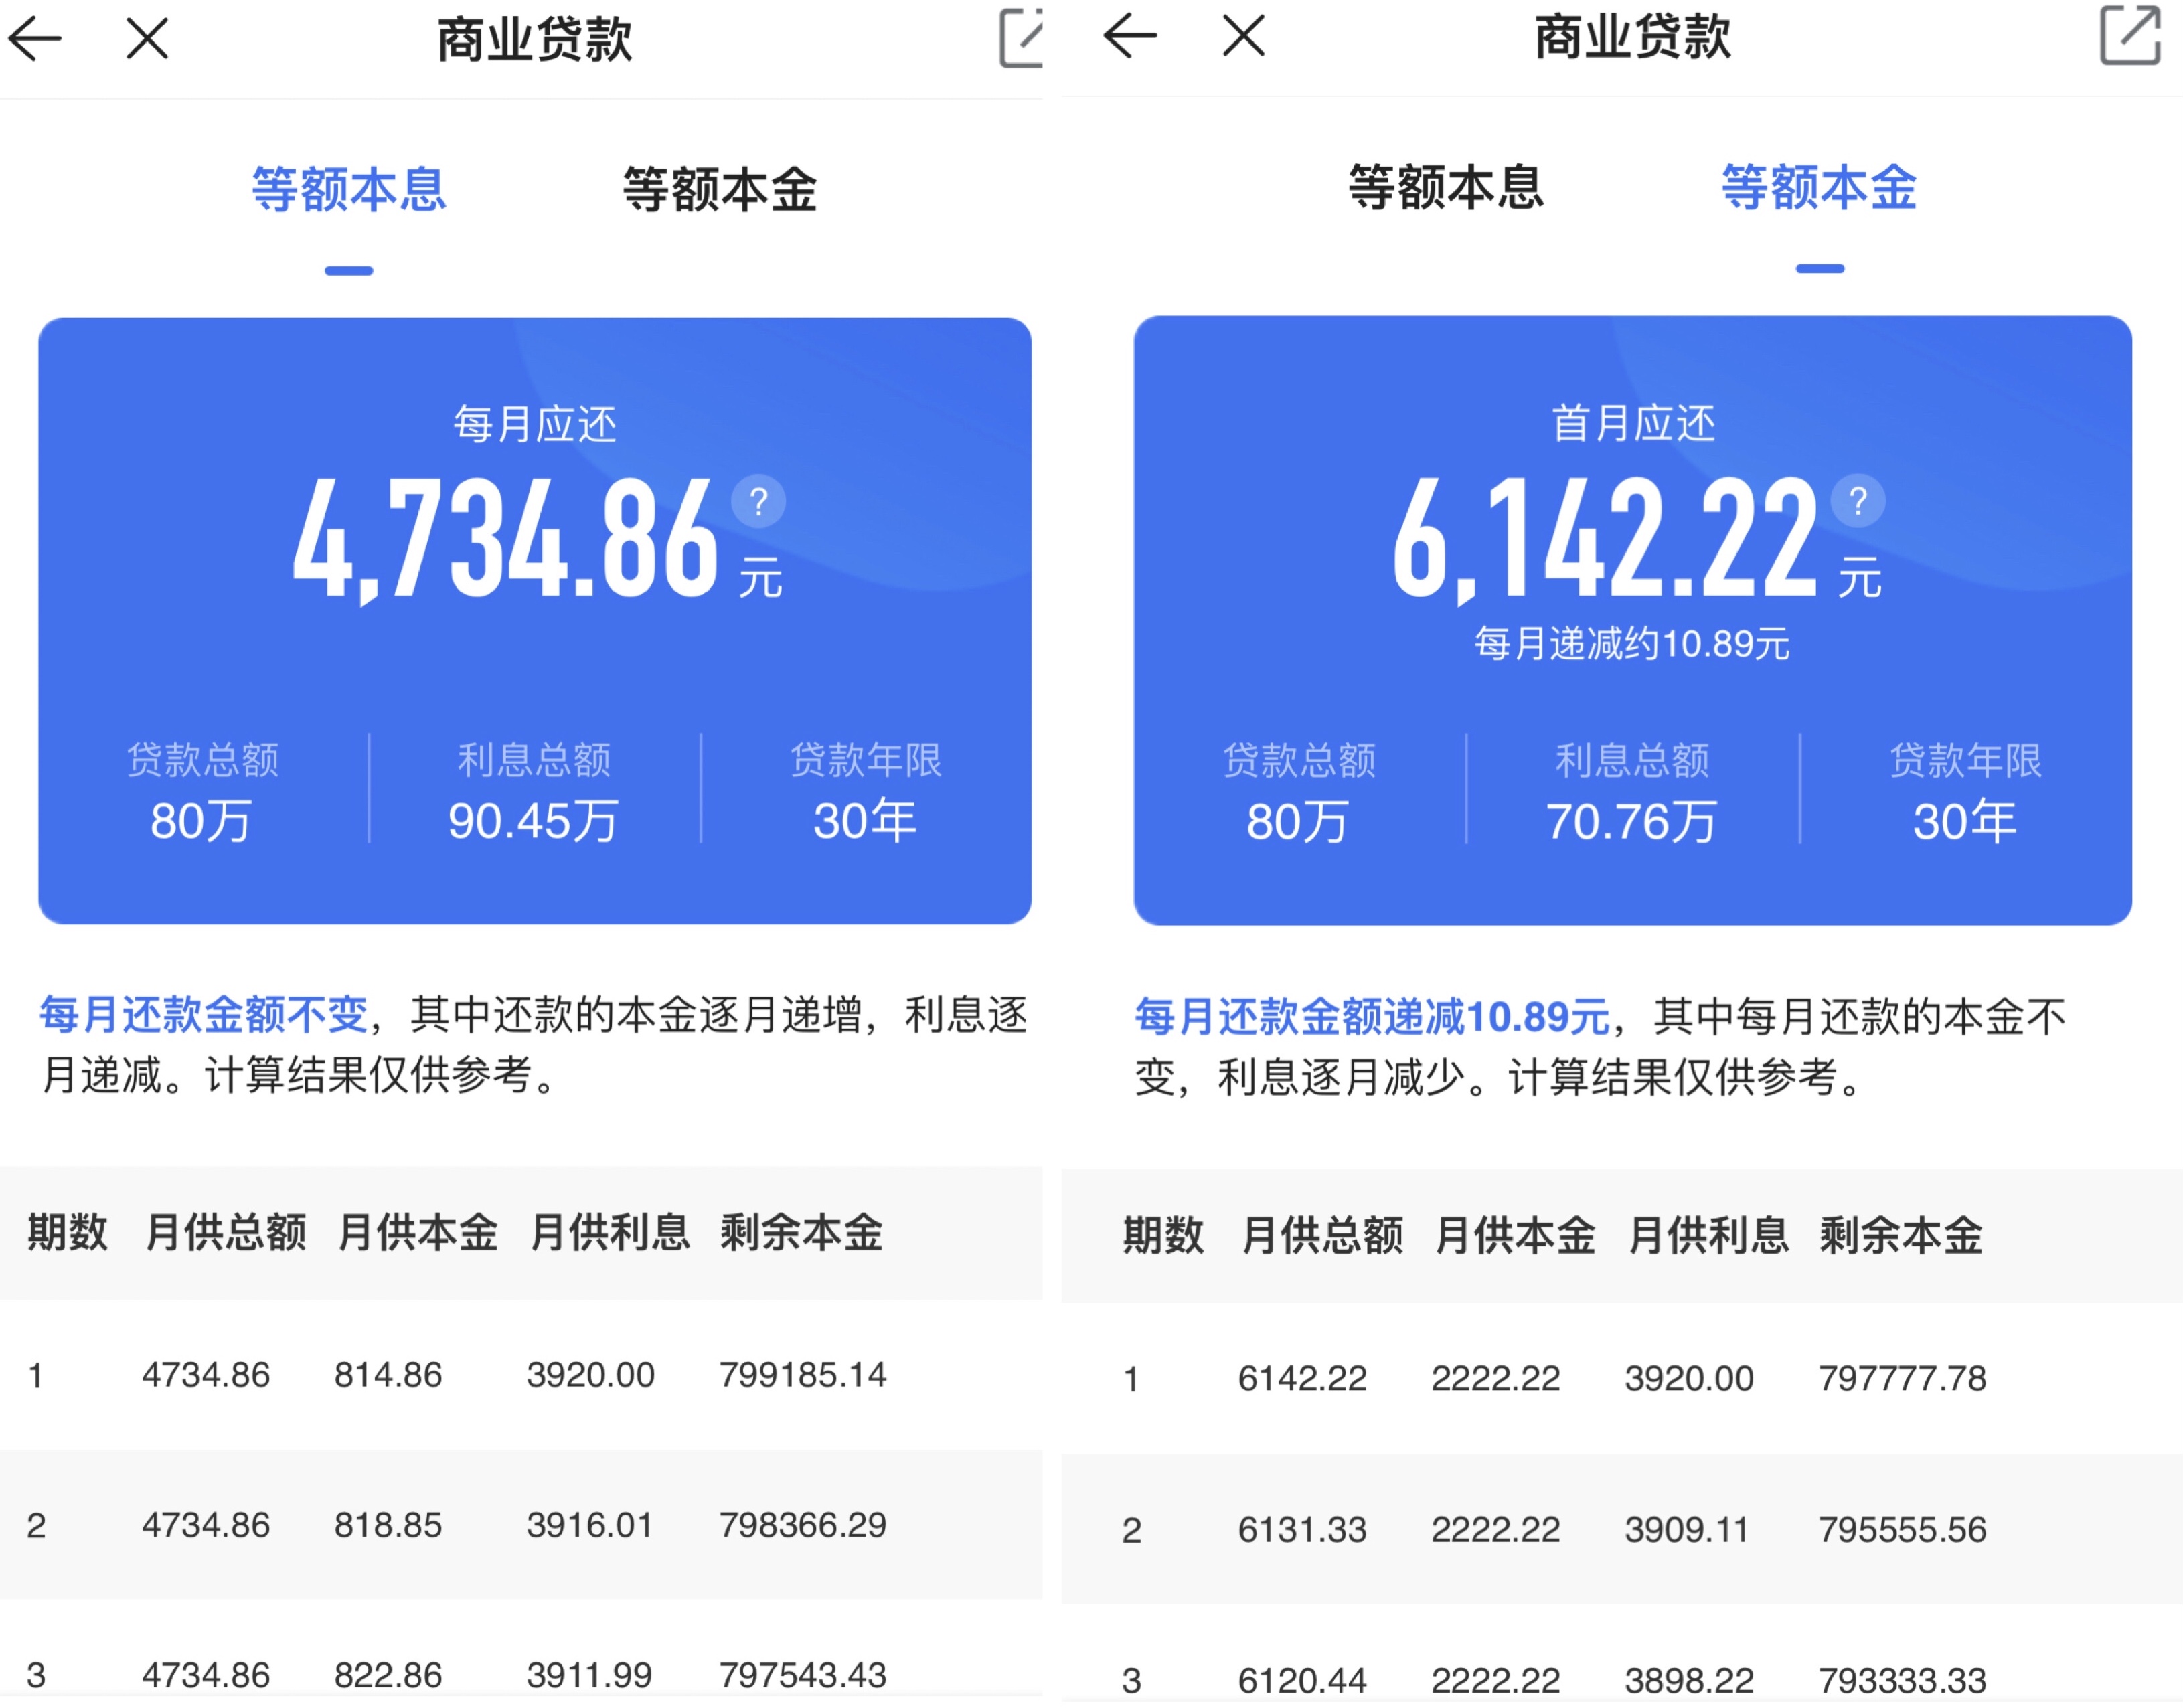Screen dimensions: 2183x1708
Task: Tap 月供利息 header in left table
Action: (x=610, y=1233)
